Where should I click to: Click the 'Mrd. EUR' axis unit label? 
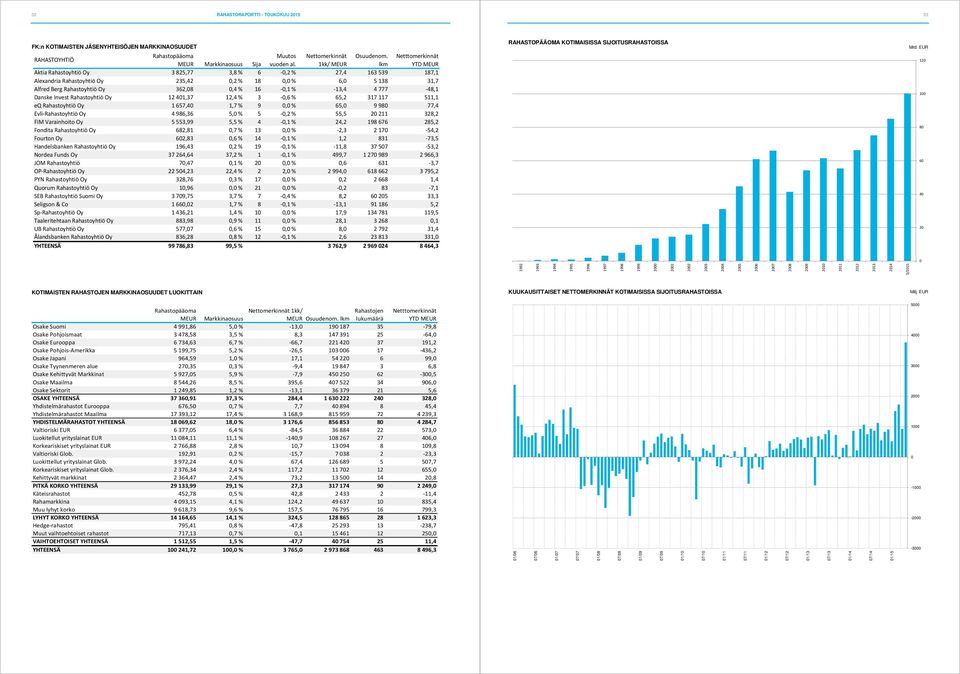pos(918,47)
